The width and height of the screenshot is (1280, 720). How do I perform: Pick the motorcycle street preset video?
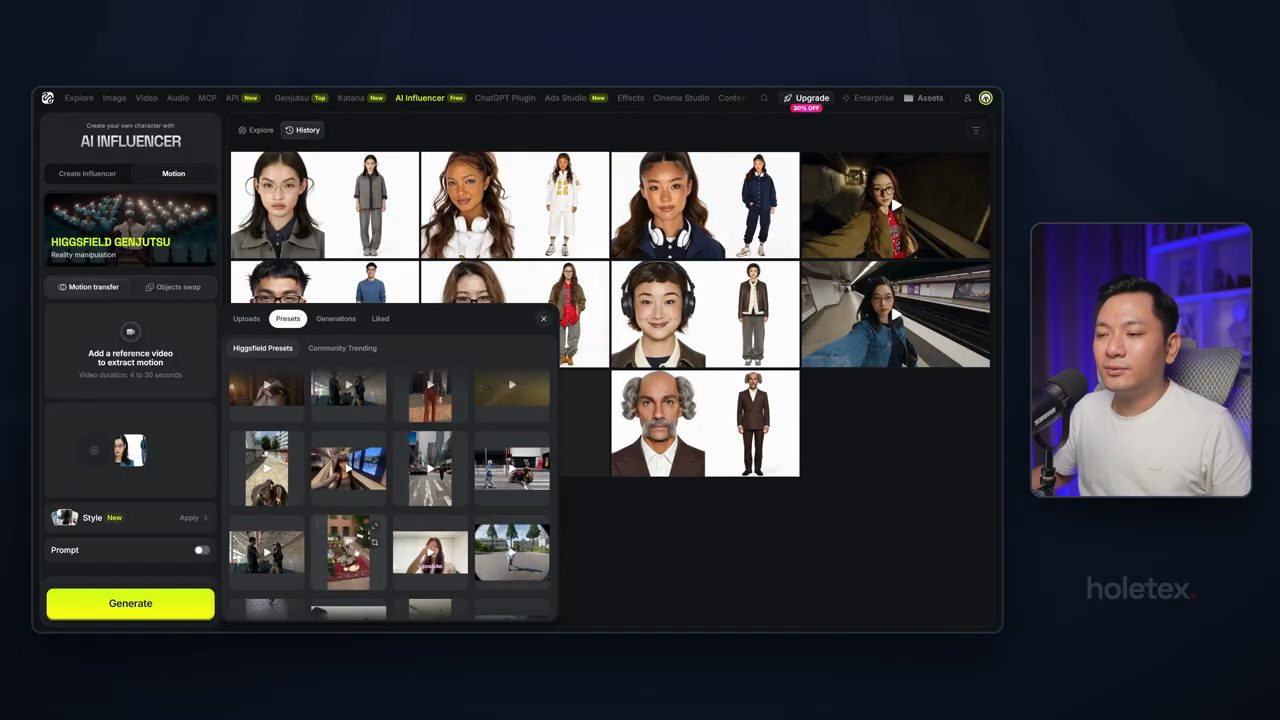click(512, 469)
